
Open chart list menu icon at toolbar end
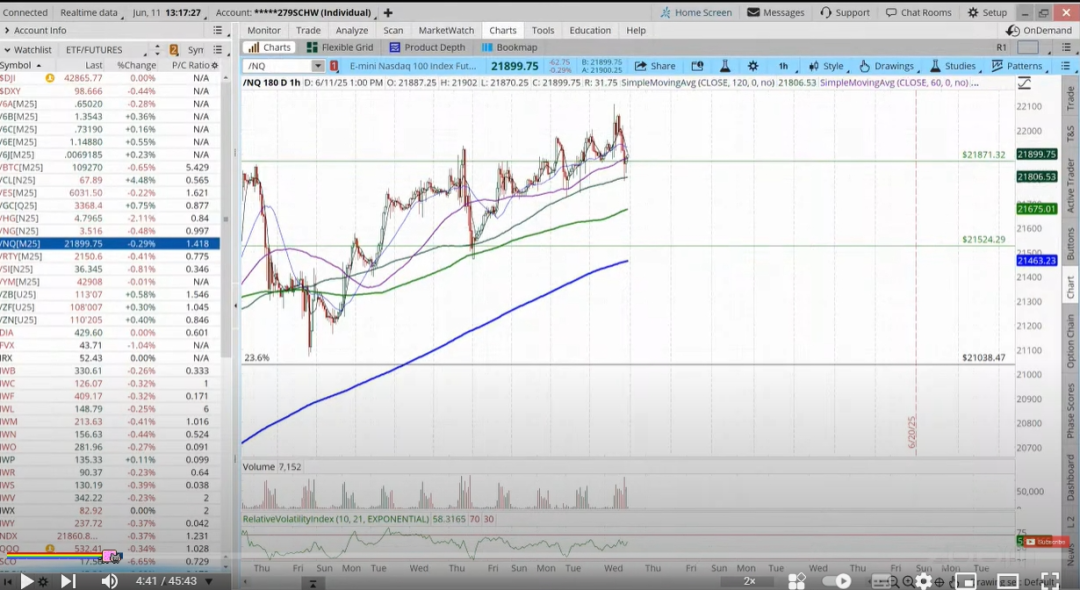click(1066, 66)
